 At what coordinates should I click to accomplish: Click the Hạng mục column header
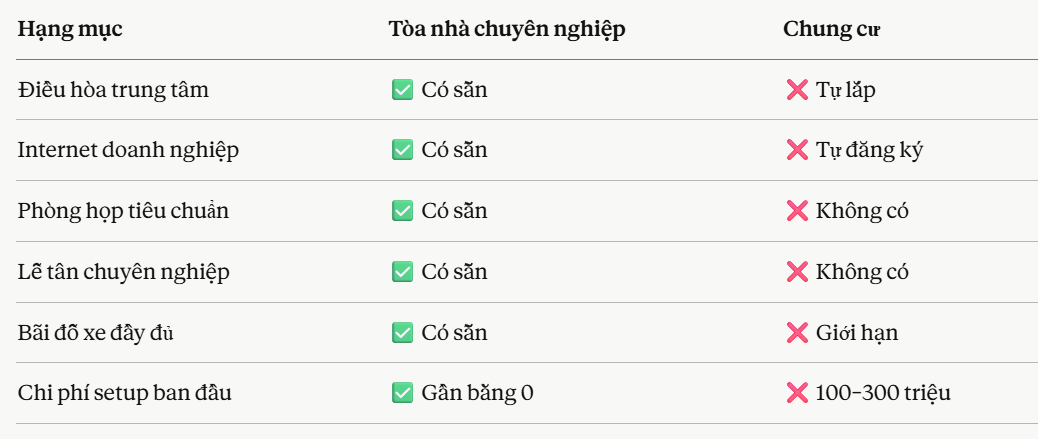70,29
